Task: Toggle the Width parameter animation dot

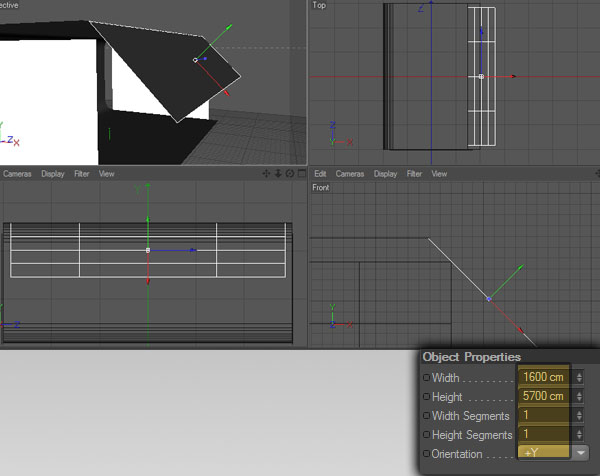Action: point(426,377)
